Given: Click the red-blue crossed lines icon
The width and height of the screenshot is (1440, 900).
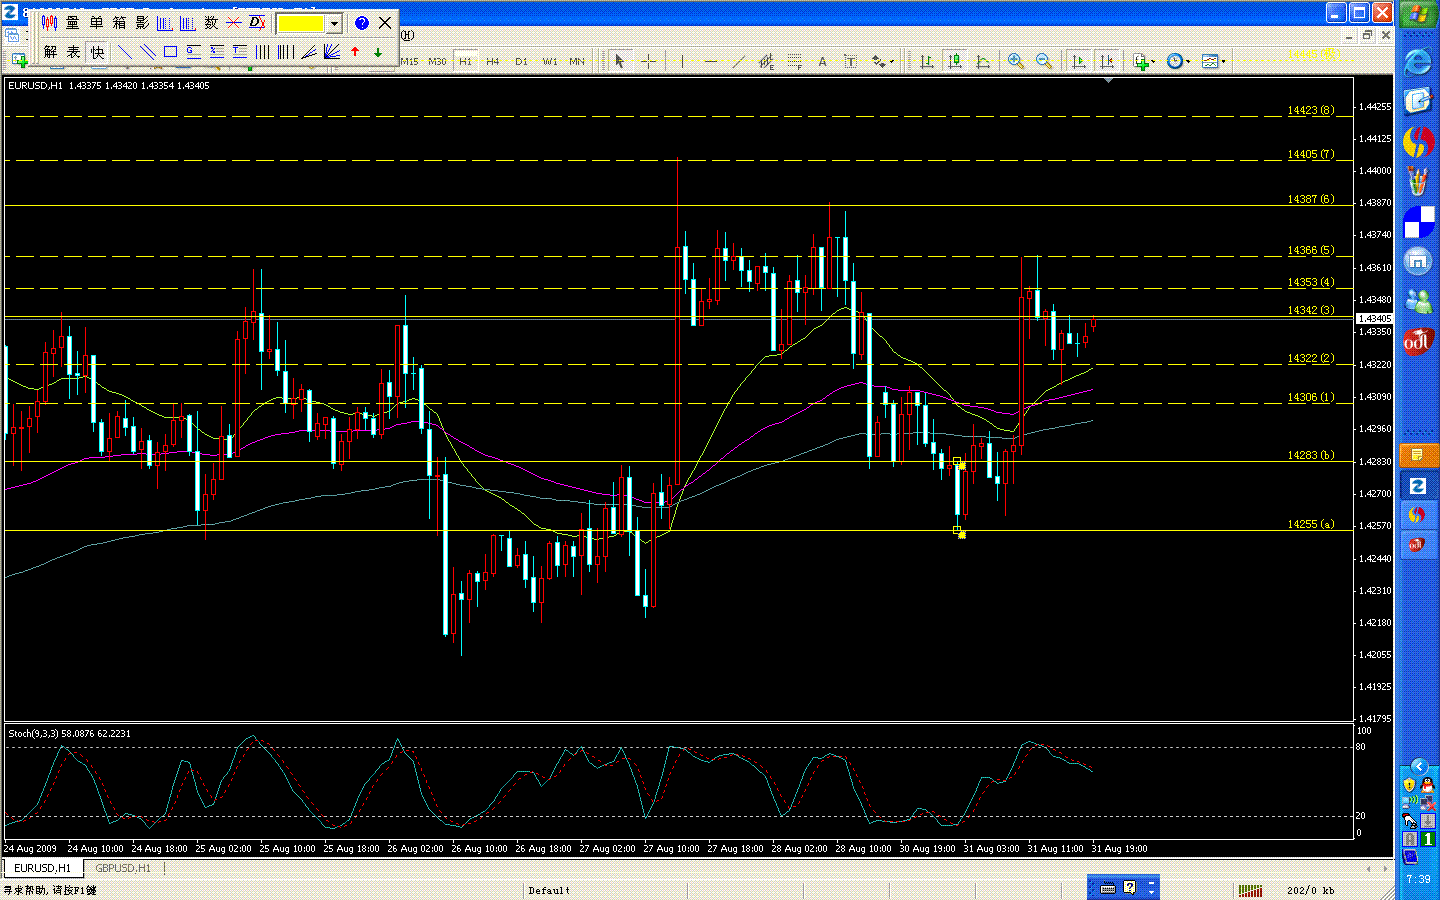Looking at the screenshot, I should [234, 23].
